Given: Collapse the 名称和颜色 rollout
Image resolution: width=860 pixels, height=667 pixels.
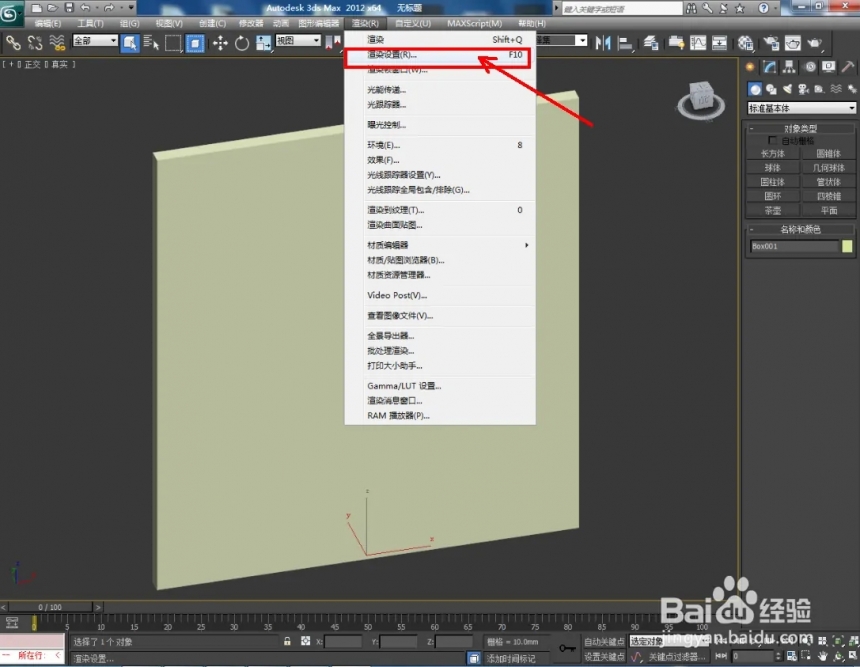Looking at the screenshot, I should click(800, 229).
